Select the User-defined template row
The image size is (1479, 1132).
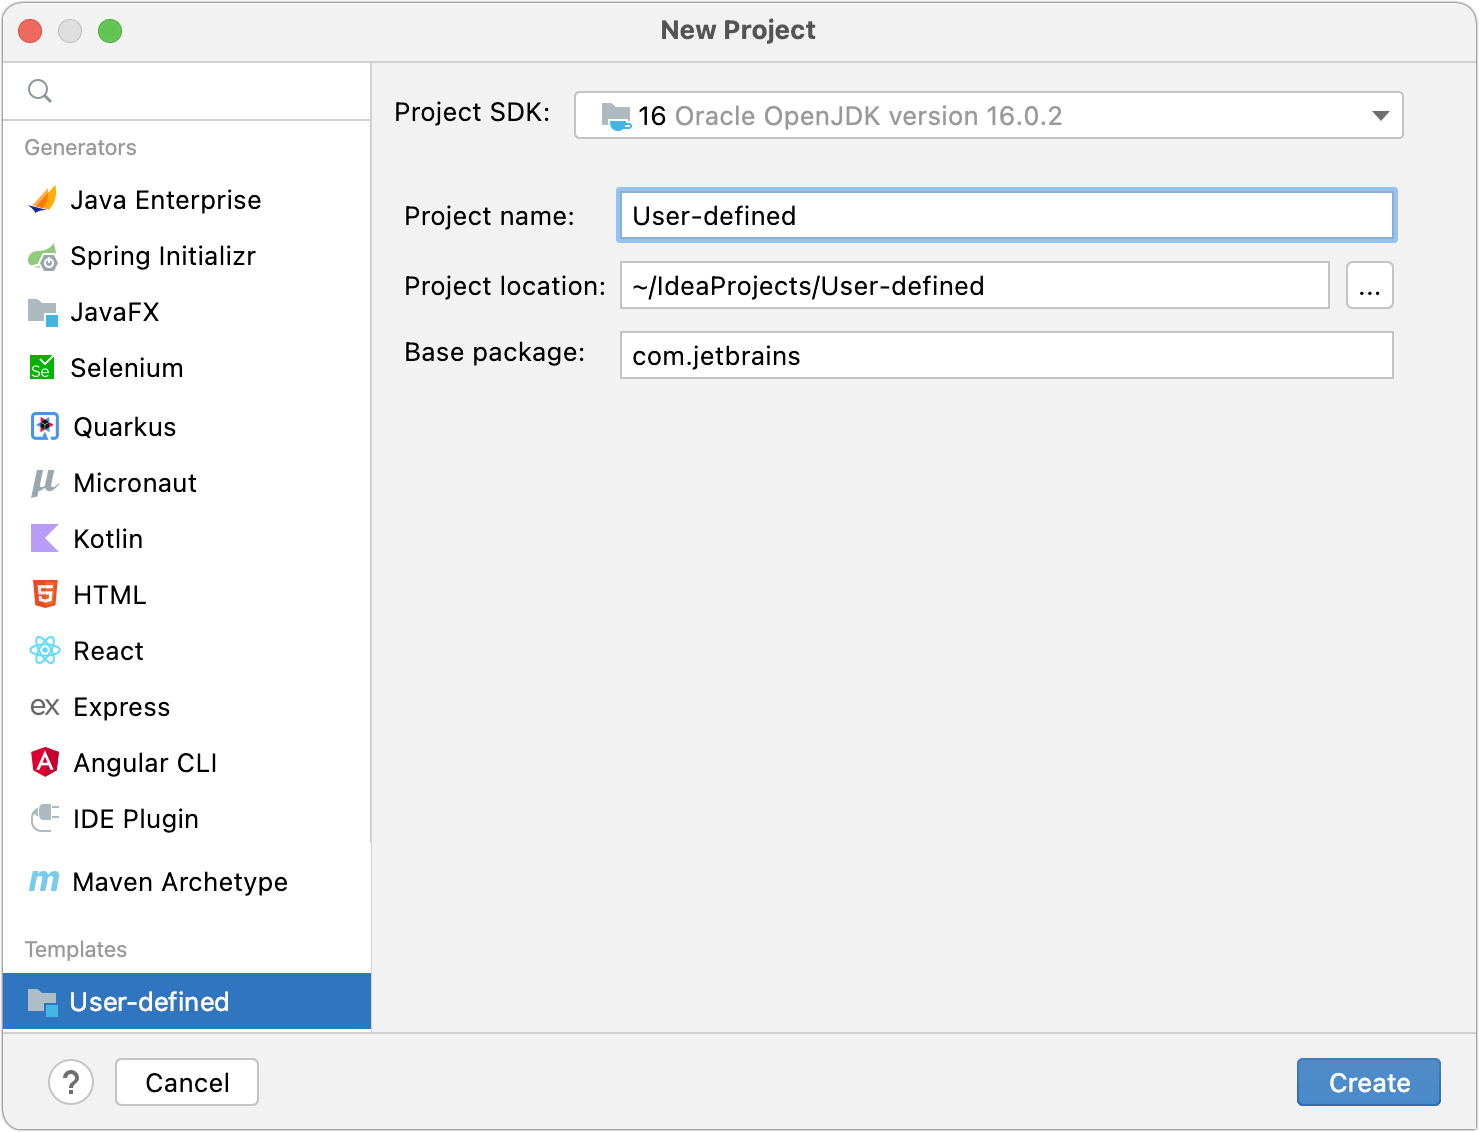[x=187, y=1001]
